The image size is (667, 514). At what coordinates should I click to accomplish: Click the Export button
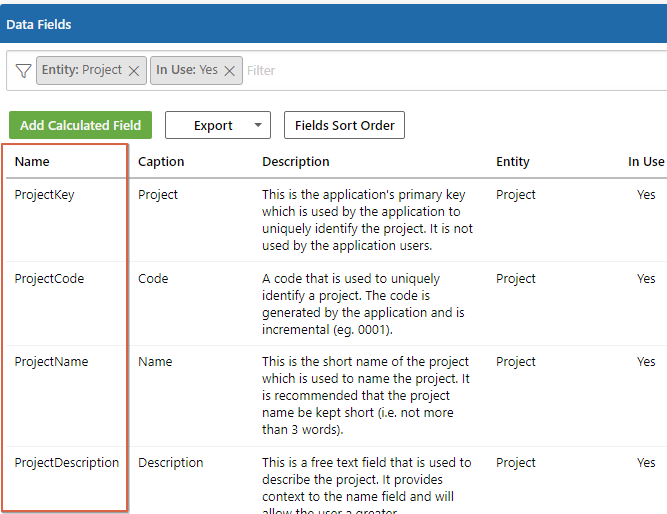(218, 125)
